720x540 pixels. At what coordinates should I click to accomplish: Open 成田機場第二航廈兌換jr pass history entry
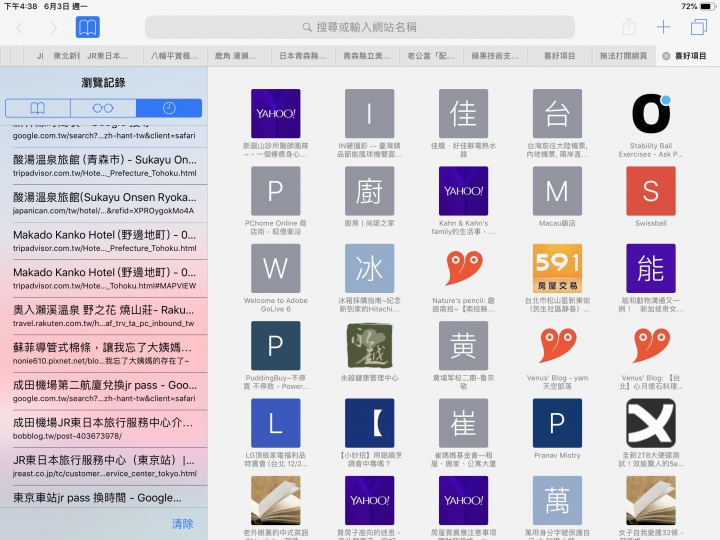(x=105, y=391)
